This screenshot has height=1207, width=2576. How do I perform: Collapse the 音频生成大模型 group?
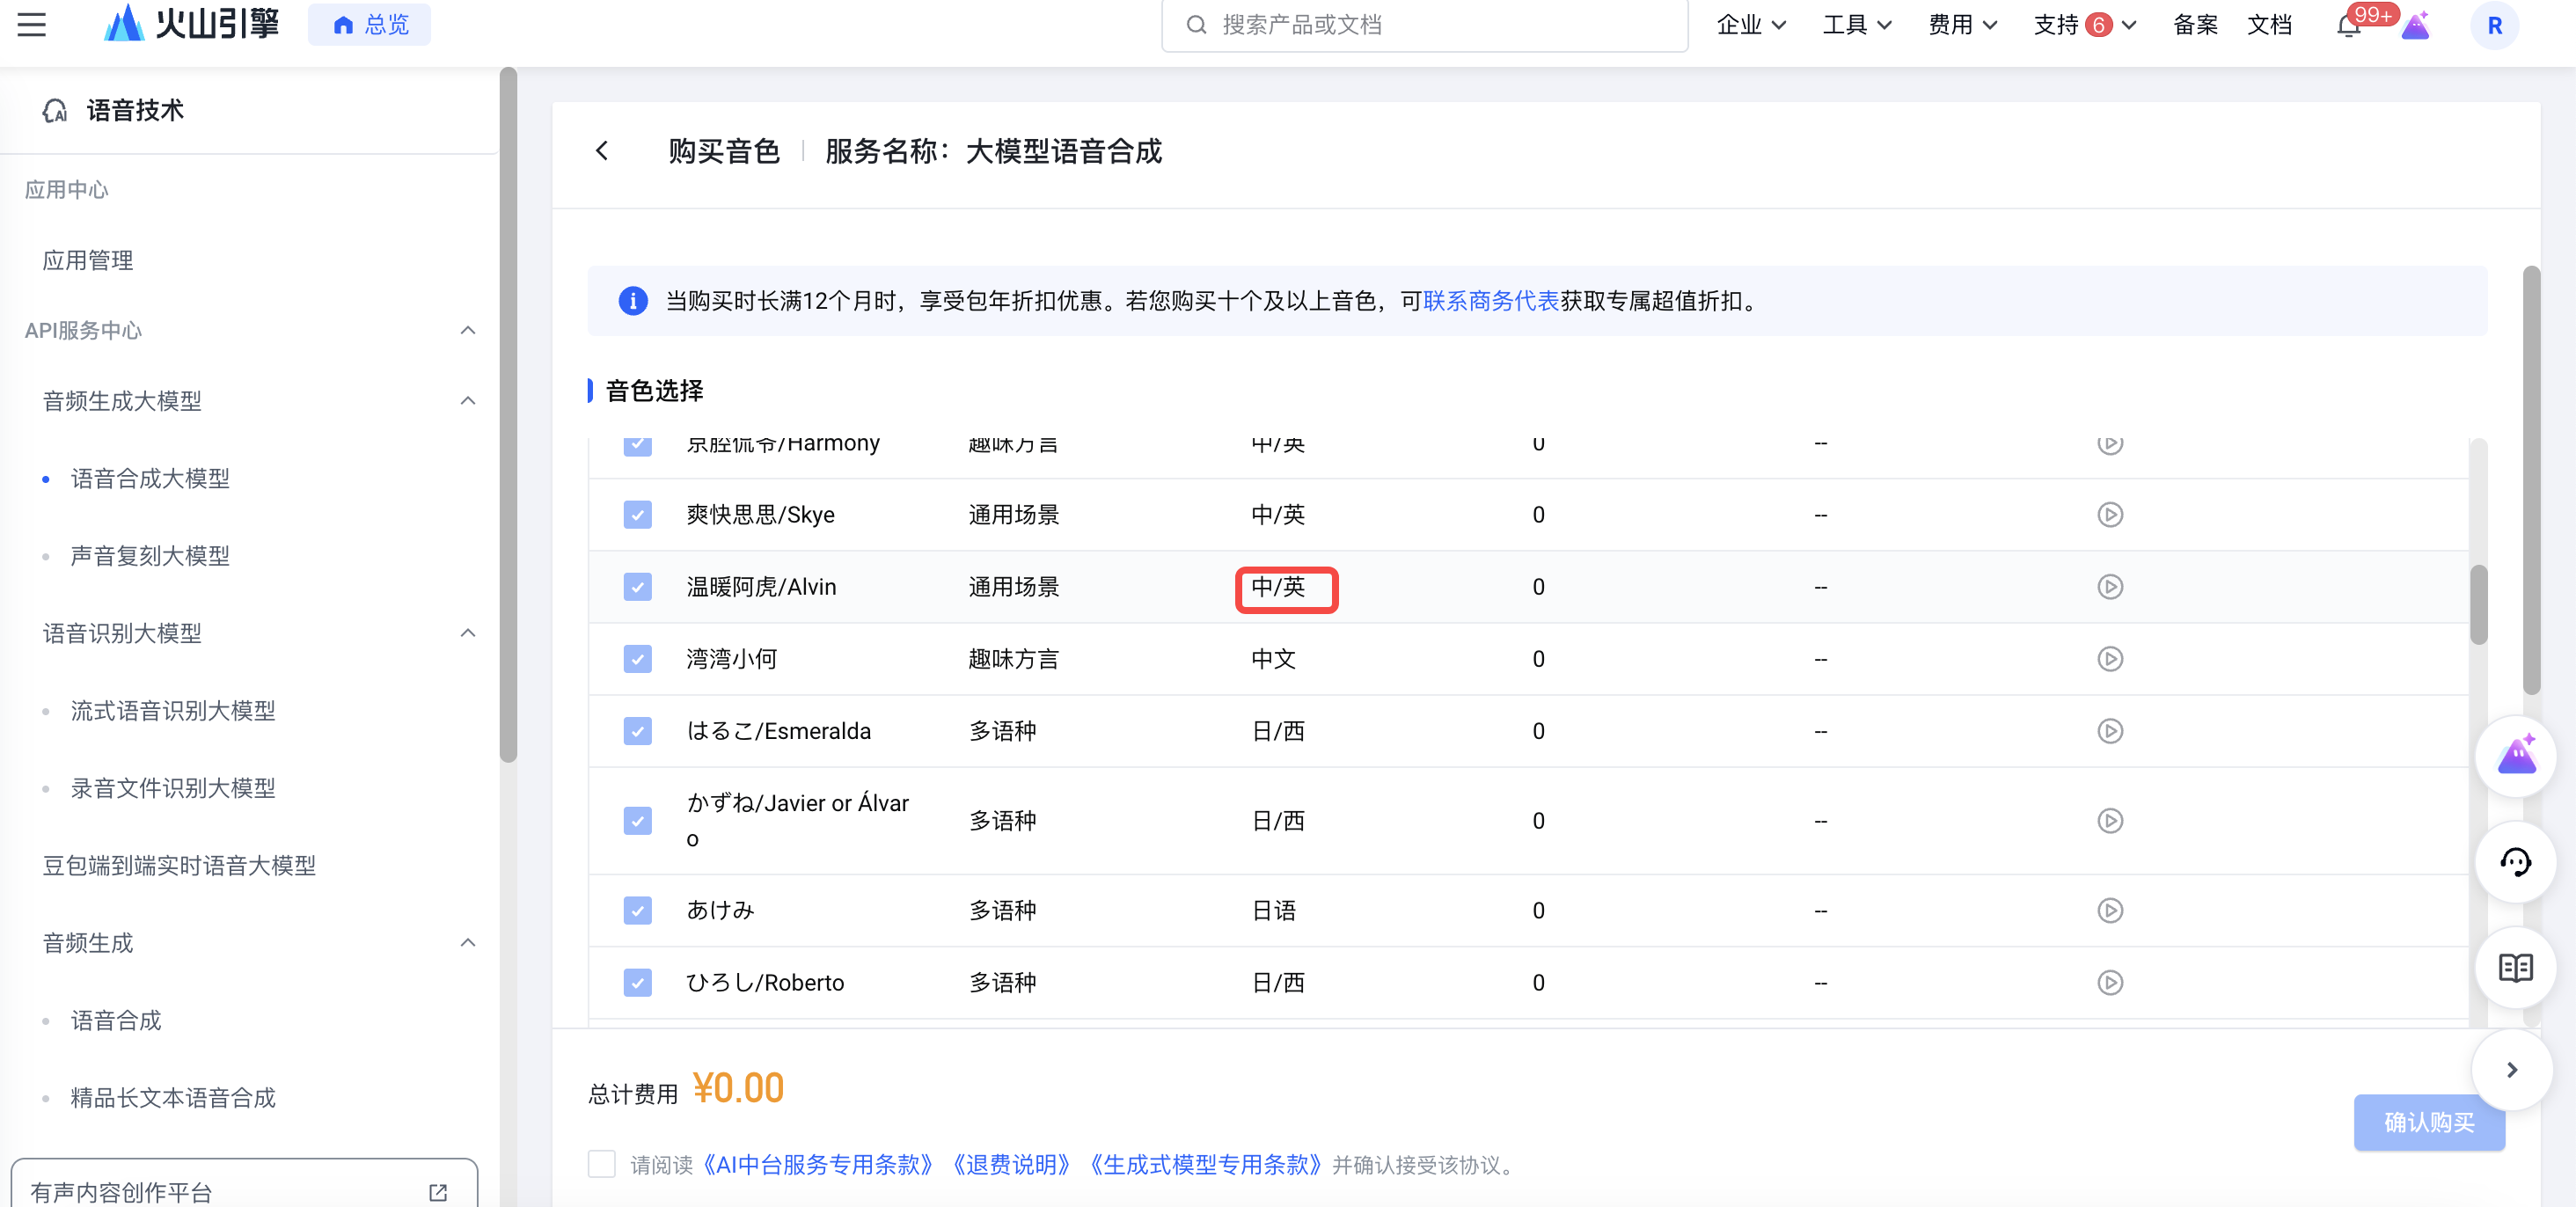468,401
